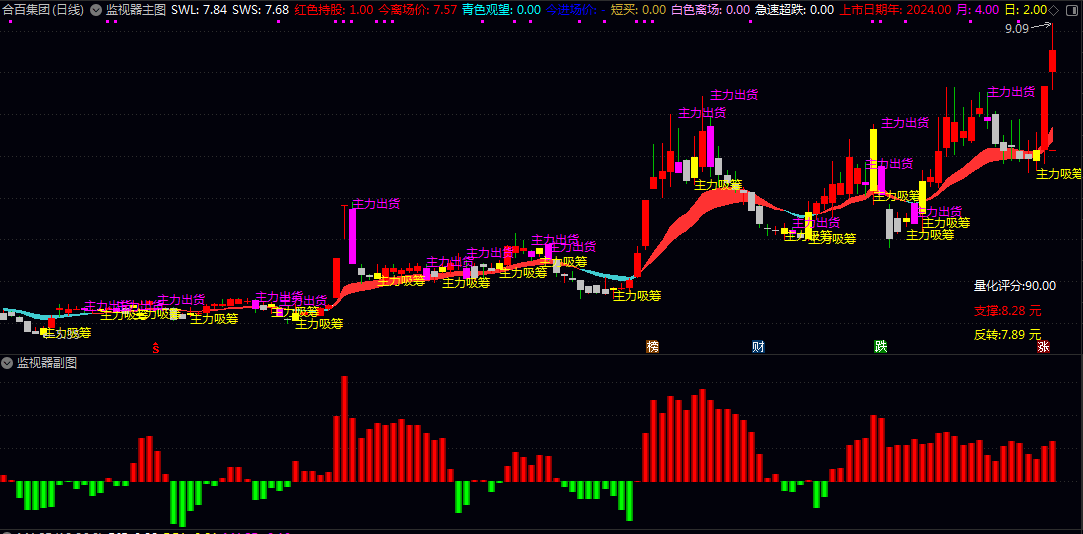
Task: Open the 跌 marker below the chart
Action: click(x=880, y=346)
